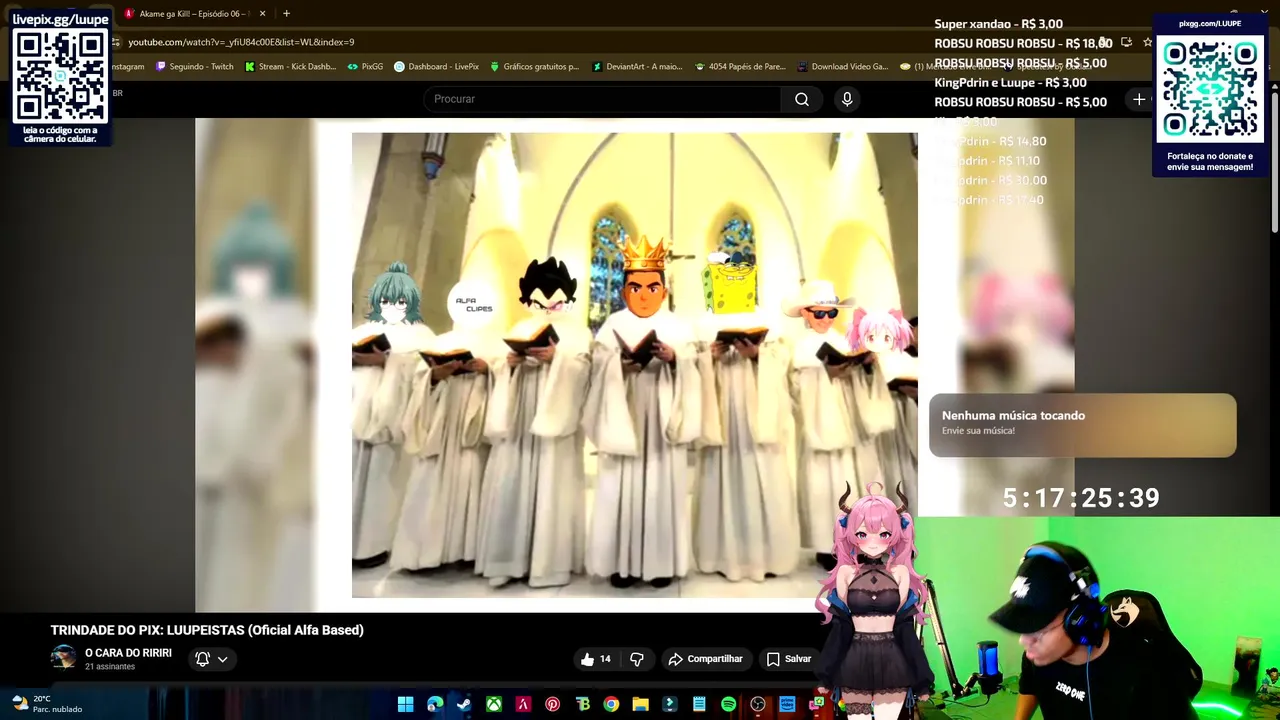Image resolution: width=1280 pixels, height=720 pixels.
Task: Click the YouTube search magnifier button
Action: click(802, 99)
